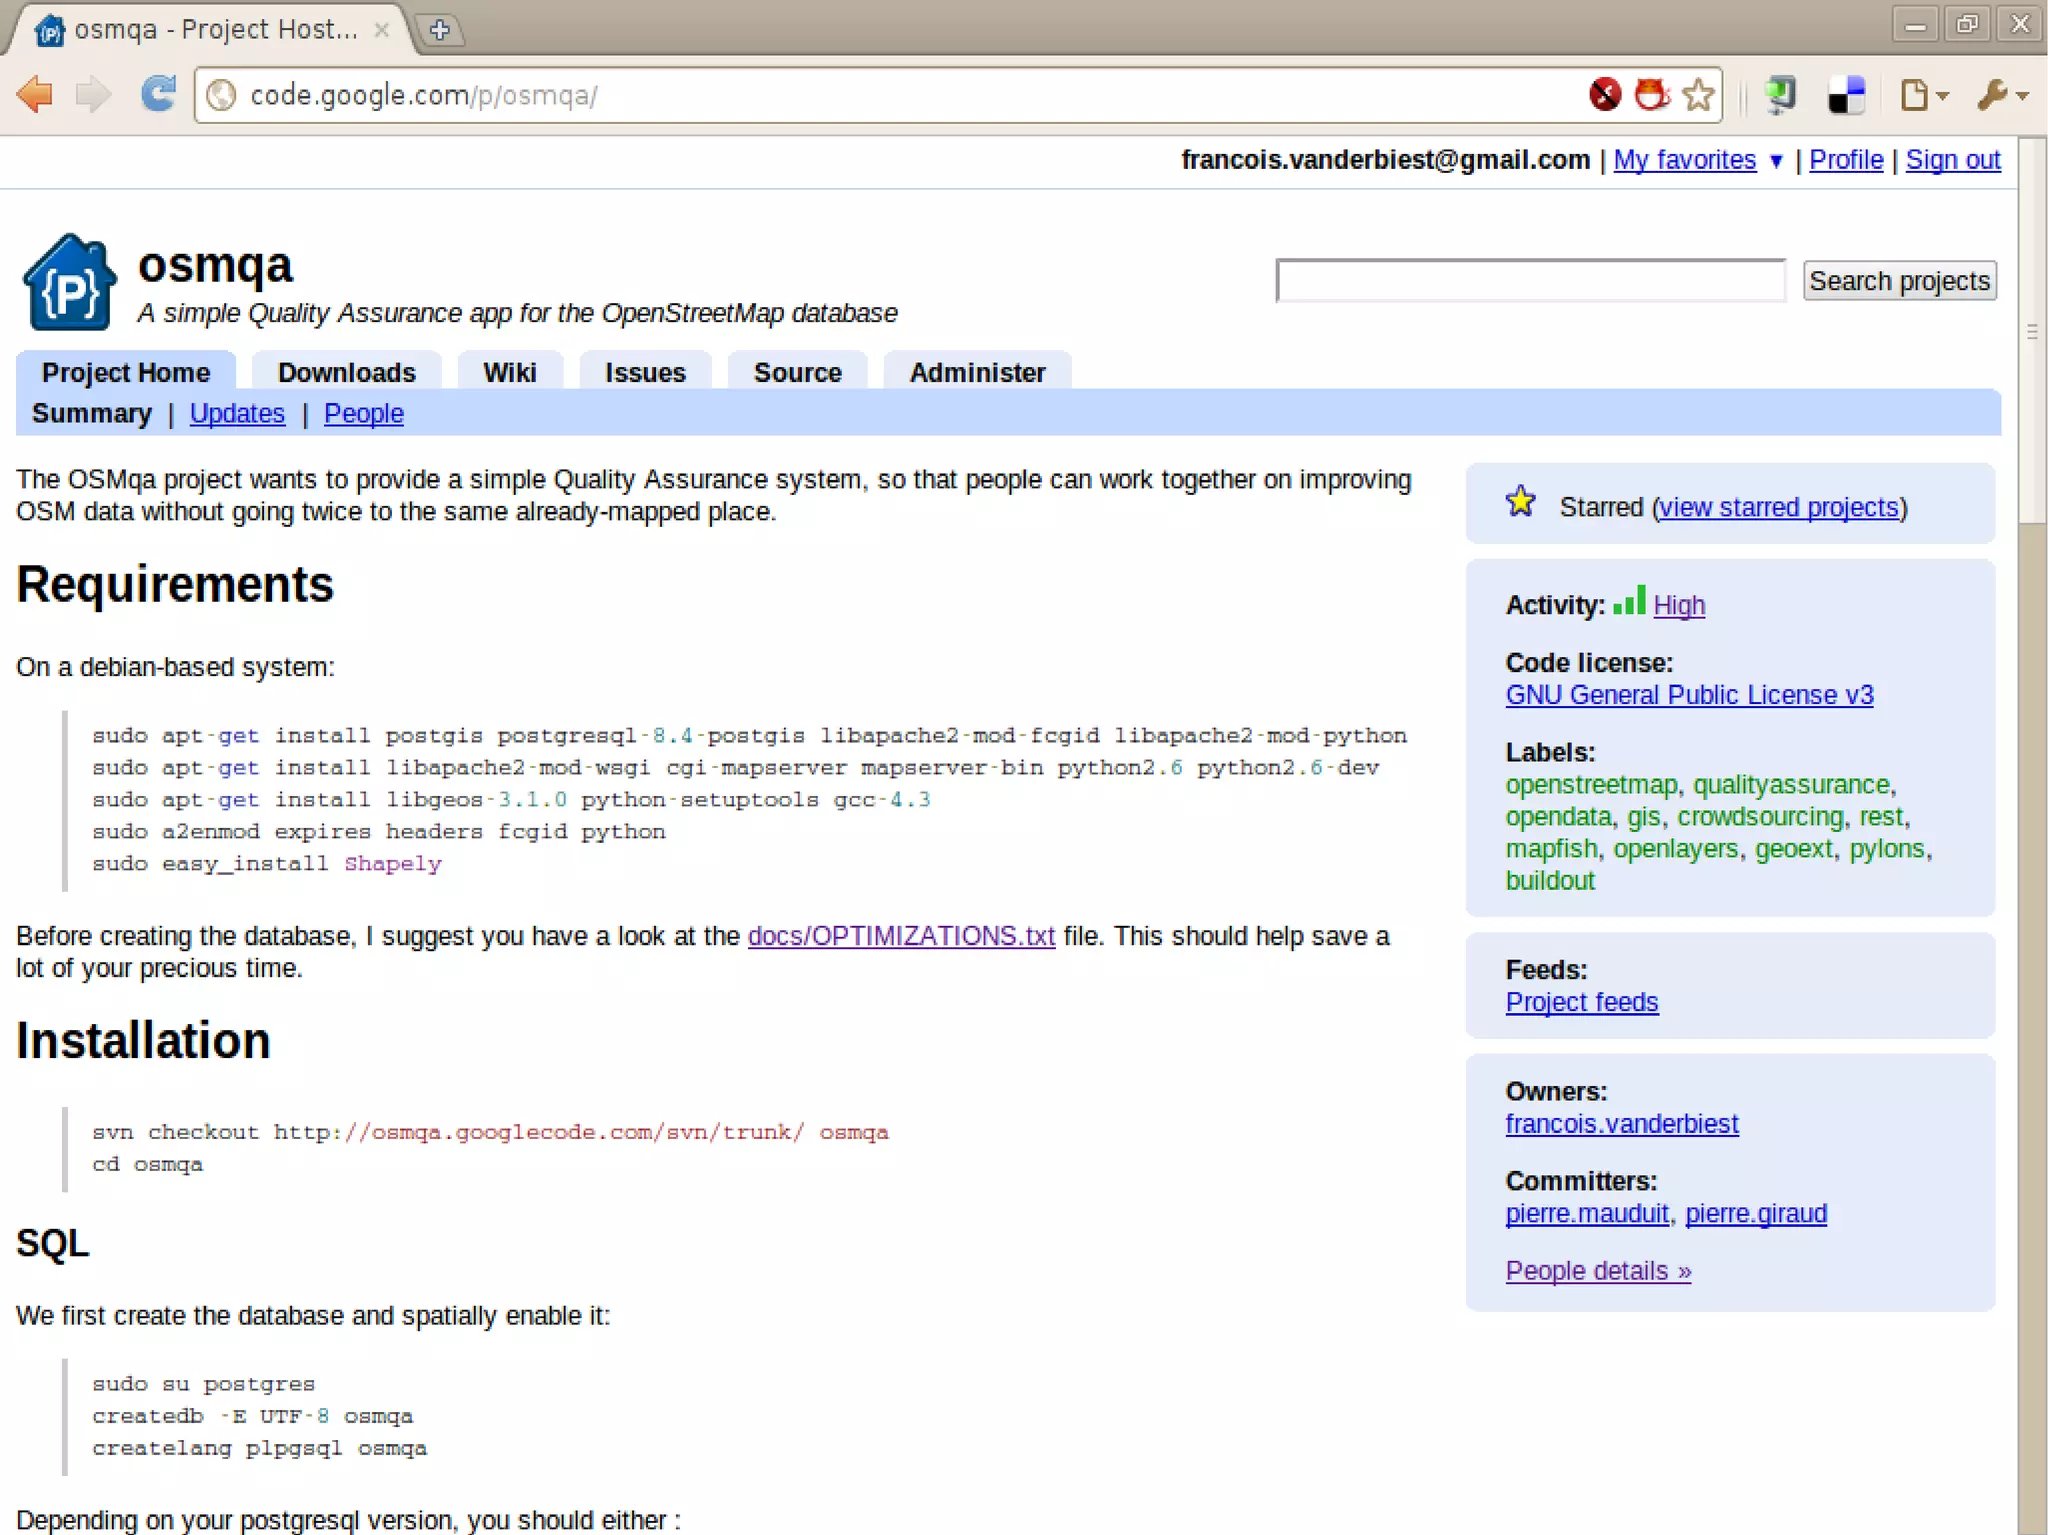Open the Profile link
This screenshot has width=2048, height=1535.
coord(1846,160)
